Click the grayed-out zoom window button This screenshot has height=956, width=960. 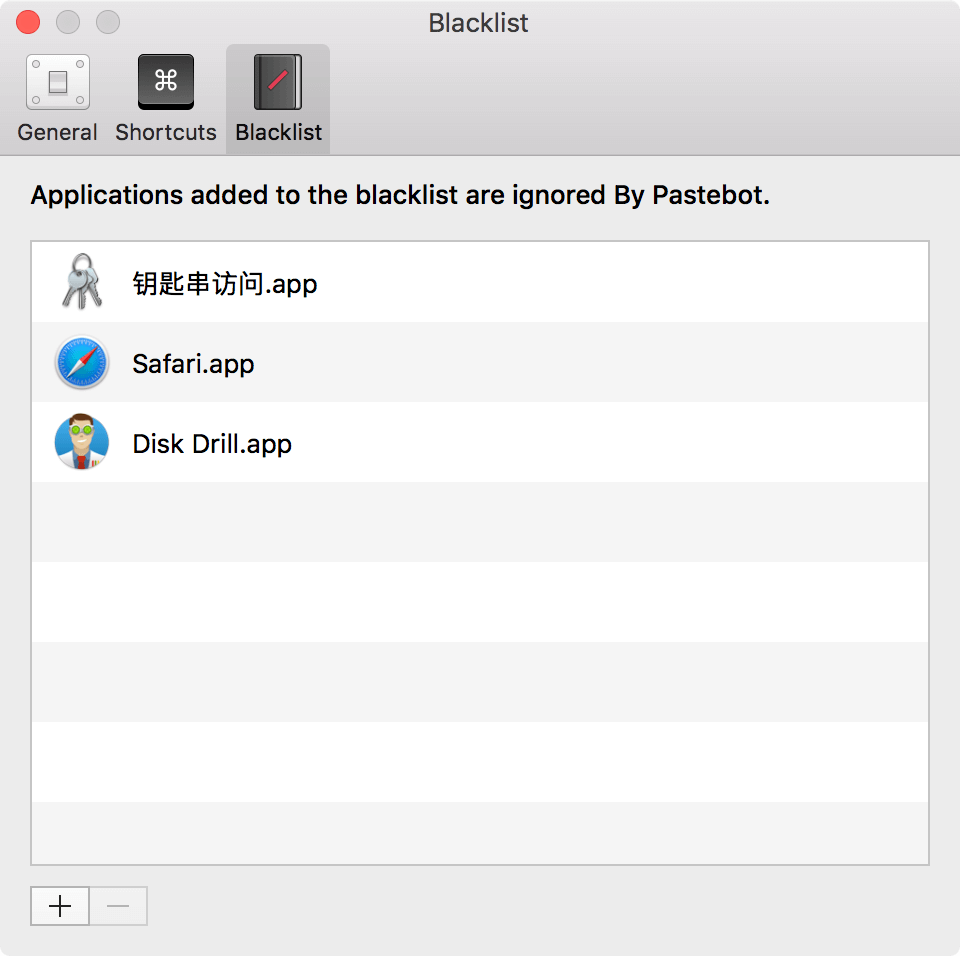coord(108,23)
